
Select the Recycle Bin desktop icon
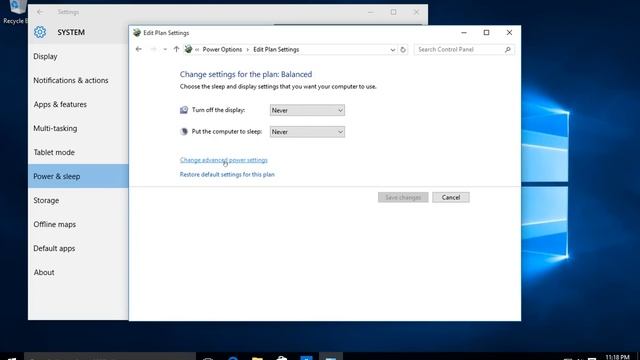[16, 11]
